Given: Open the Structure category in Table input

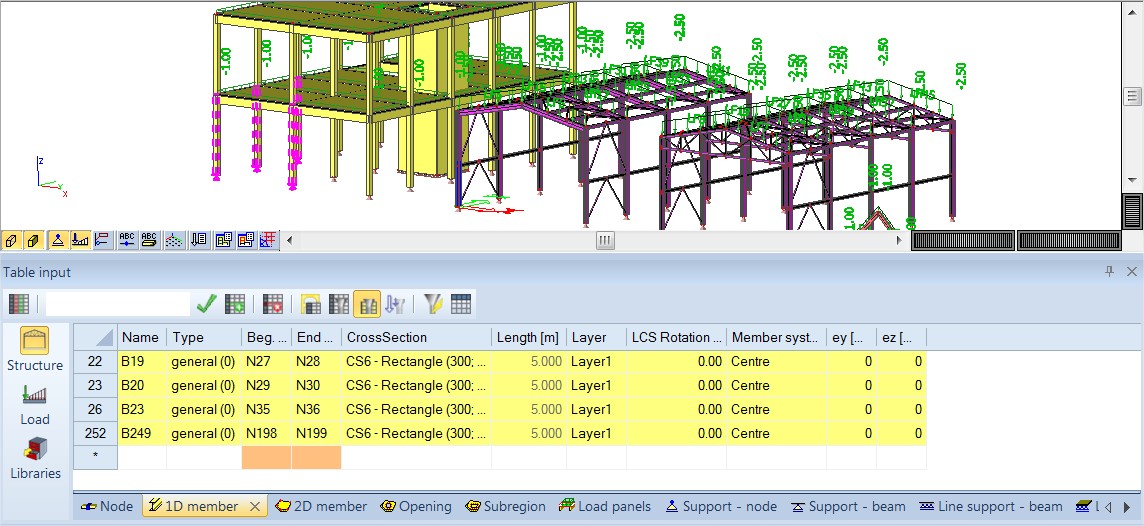Looking at the screenshot, I should (35, 349).
